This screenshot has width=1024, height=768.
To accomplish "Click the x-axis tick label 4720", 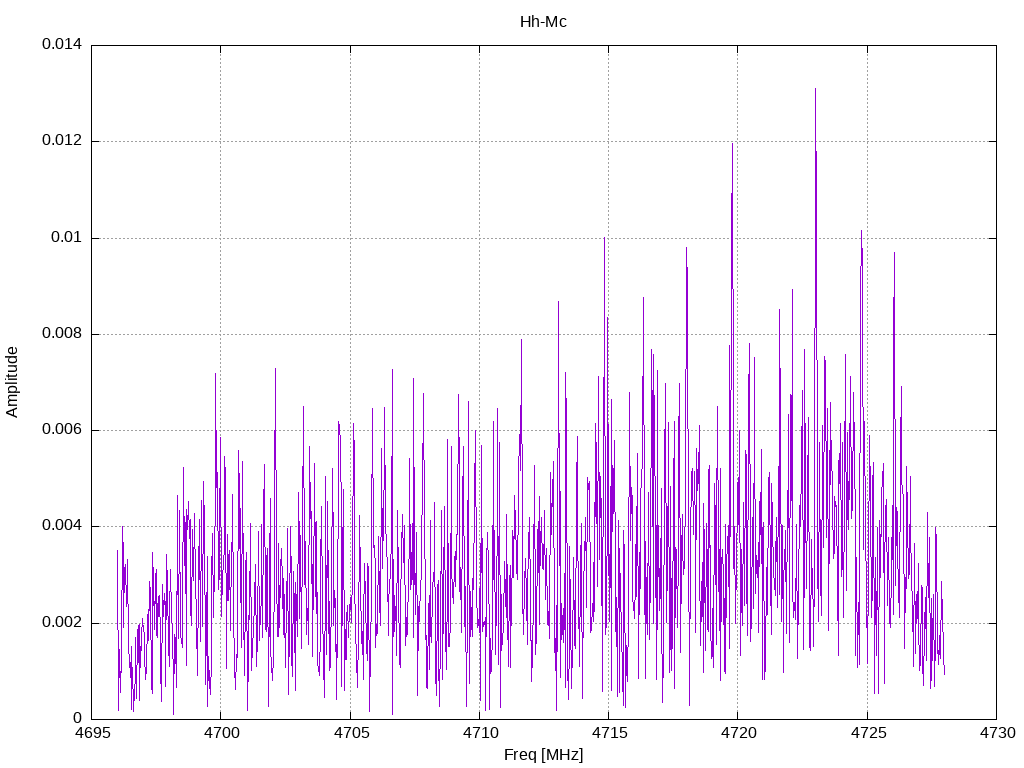I will click(x=738, y=733).
